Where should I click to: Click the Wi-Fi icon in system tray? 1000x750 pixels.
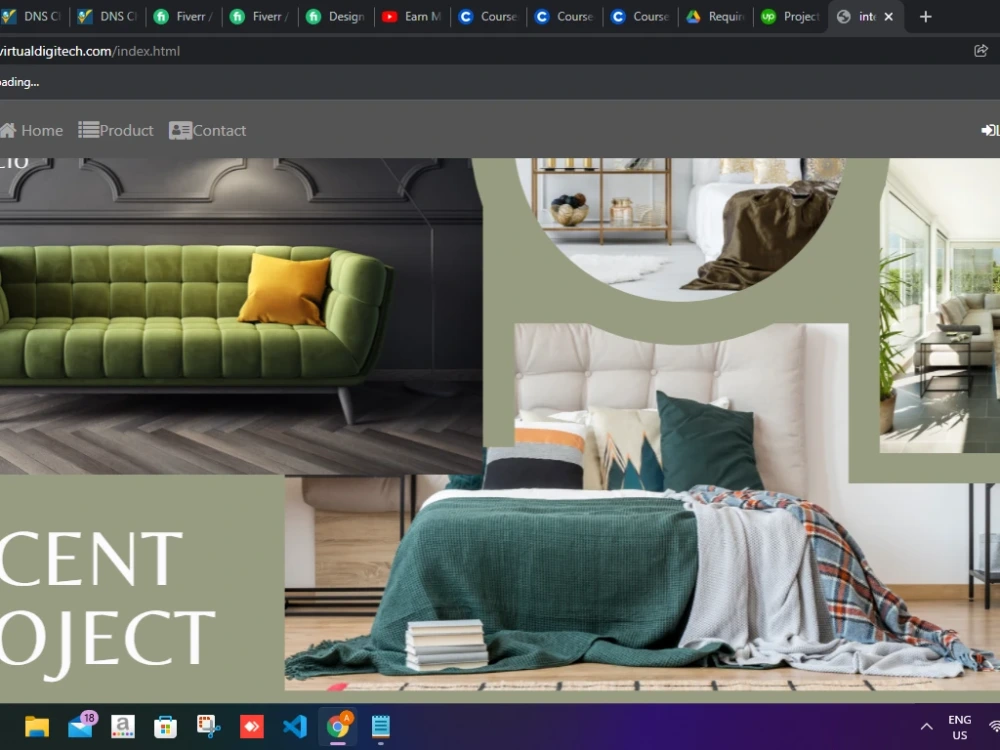[994, 726]
